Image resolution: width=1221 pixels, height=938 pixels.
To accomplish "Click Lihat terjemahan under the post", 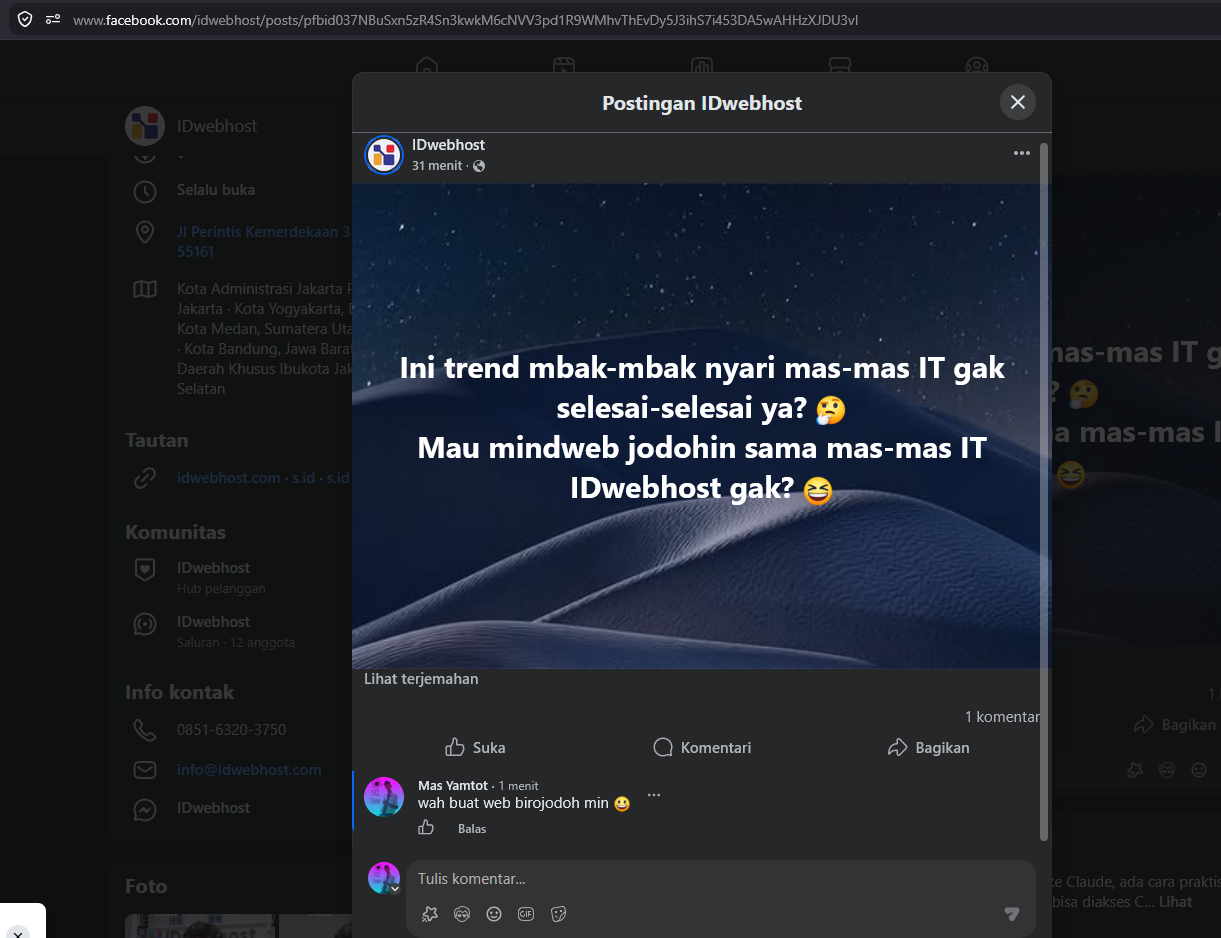I will [421, 679].
